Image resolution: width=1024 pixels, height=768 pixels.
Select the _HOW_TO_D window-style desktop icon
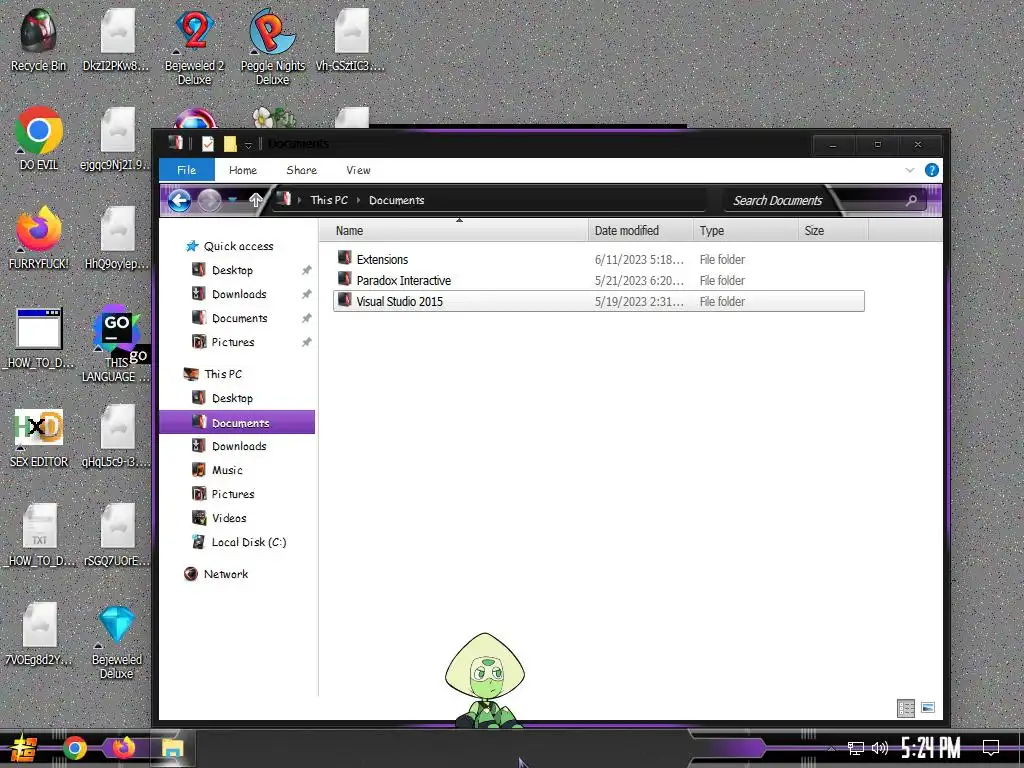coord(39,336)
